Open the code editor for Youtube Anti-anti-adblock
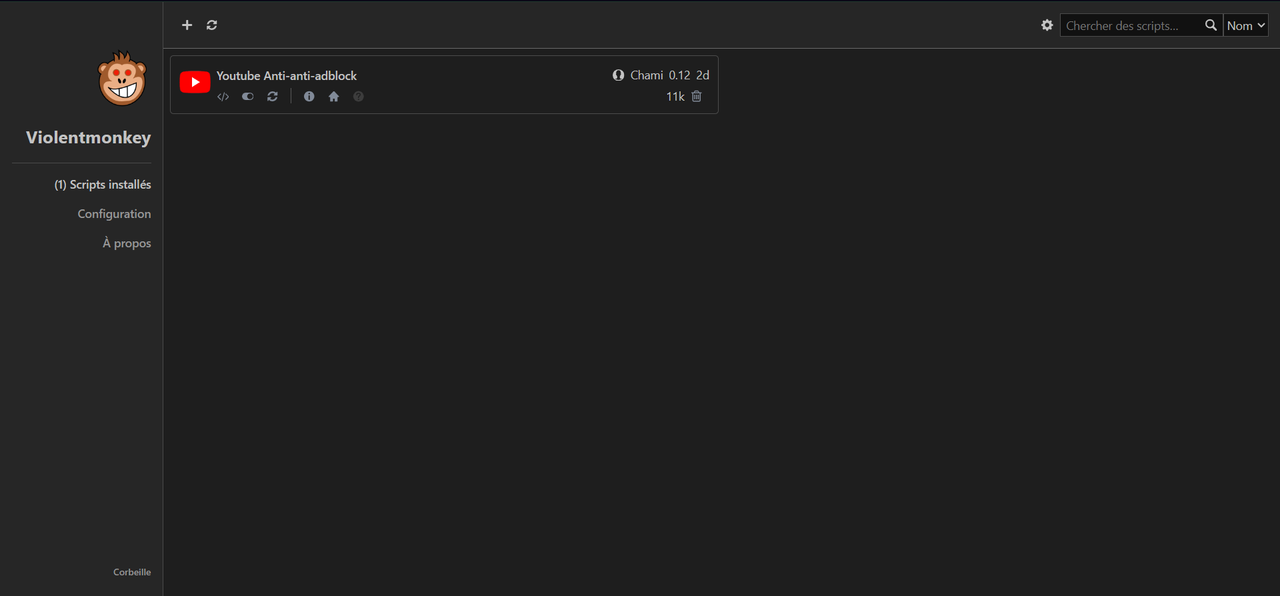Viewport: 1280px width, 596px height. point(223,97)
